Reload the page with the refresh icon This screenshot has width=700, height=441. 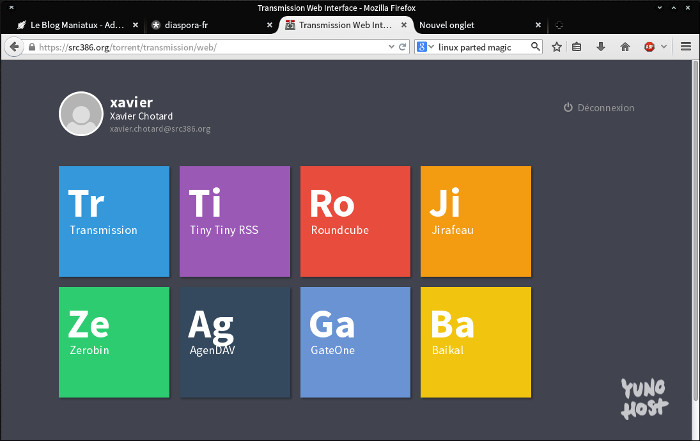coord(402,46)
